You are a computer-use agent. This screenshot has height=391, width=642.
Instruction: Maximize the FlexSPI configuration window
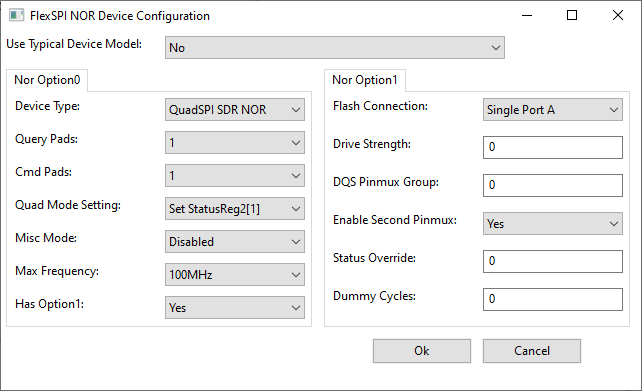[x=572, y=16]
